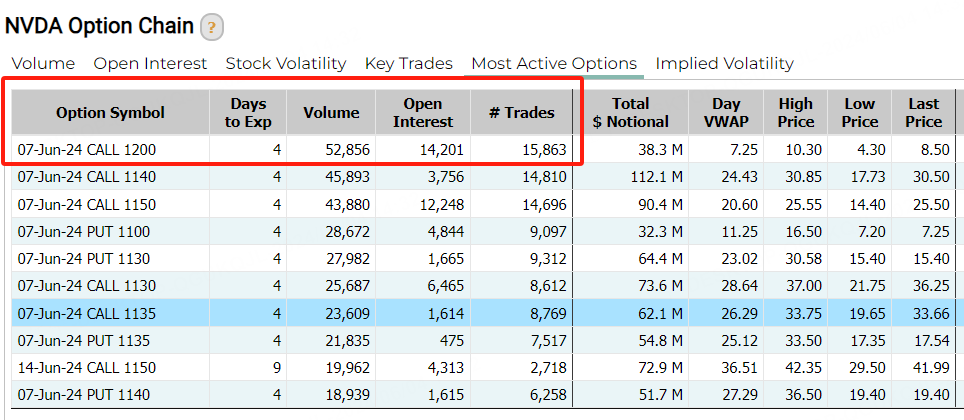Select the Most Active Options tab

tap(554, 63)
